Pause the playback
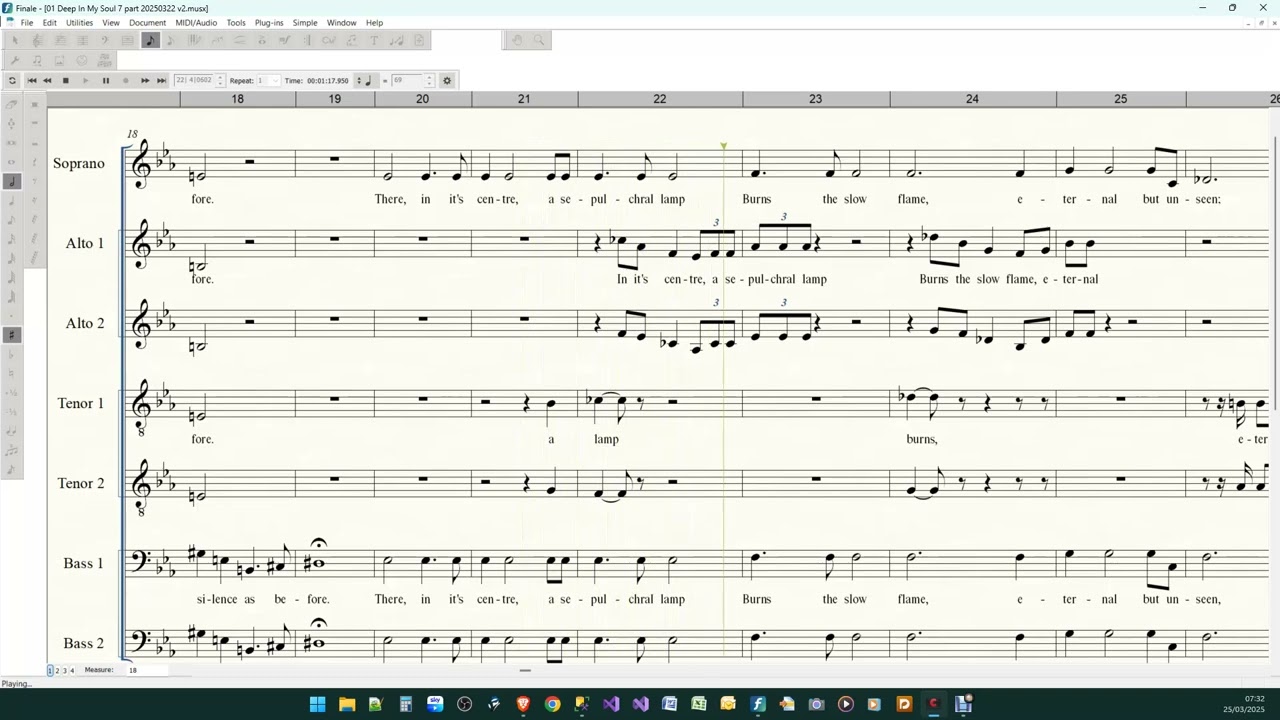Screen dimensions: 1280x720 click(x=106, y=80)
